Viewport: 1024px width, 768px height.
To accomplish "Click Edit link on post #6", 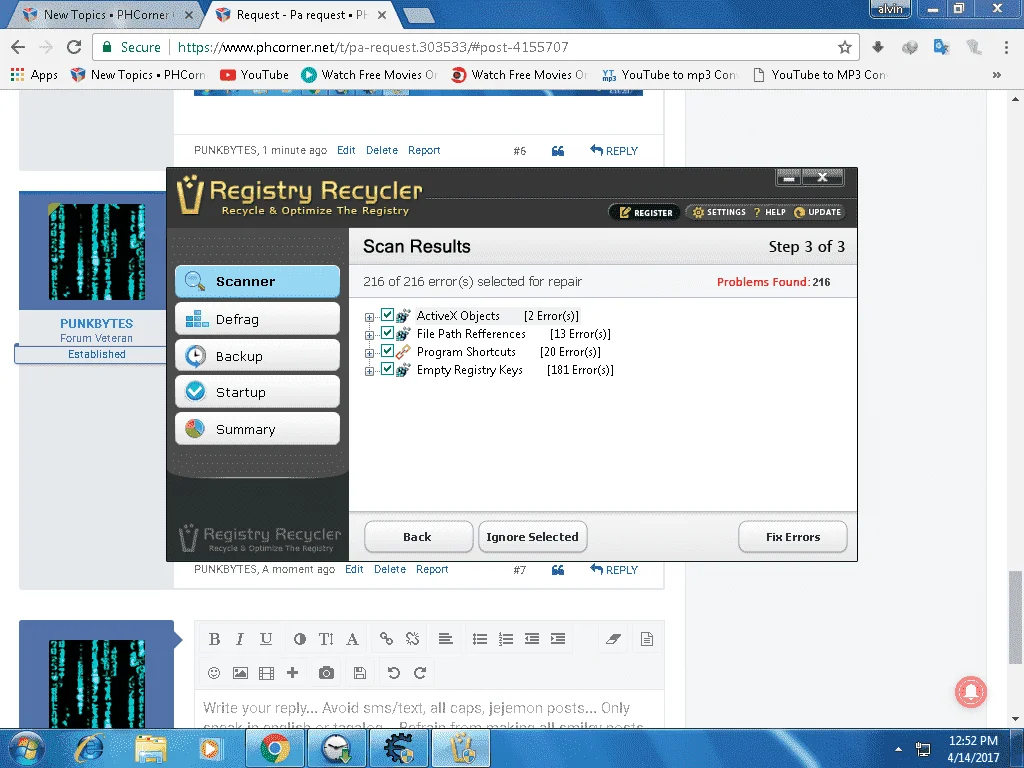I will 346,150.
